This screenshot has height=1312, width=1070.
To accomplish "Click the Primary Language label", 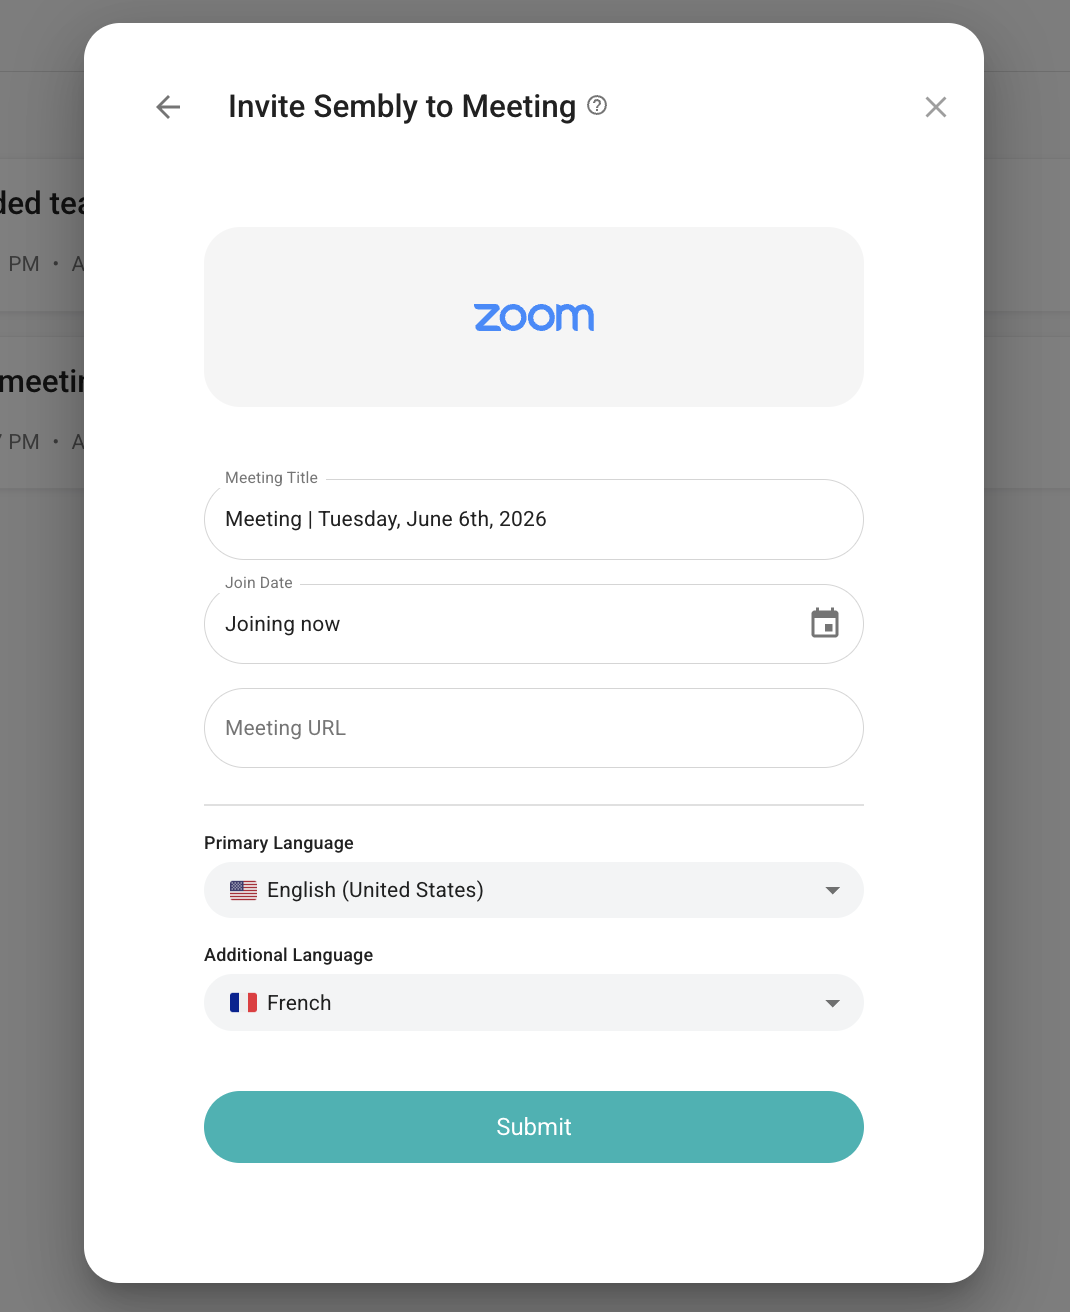I will pyautogui.click(x=279, y=843).
